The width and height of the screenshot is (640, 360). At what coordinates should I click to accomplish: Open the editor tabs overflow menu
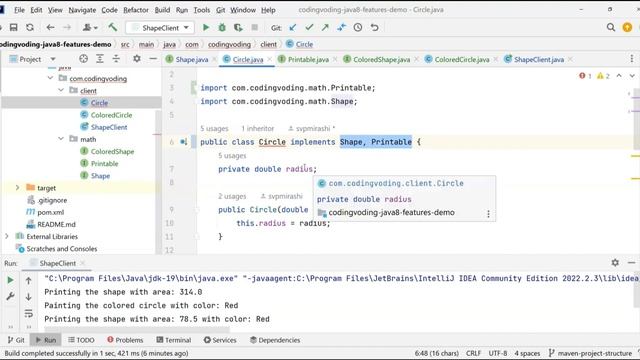click(x=632, y=59)
